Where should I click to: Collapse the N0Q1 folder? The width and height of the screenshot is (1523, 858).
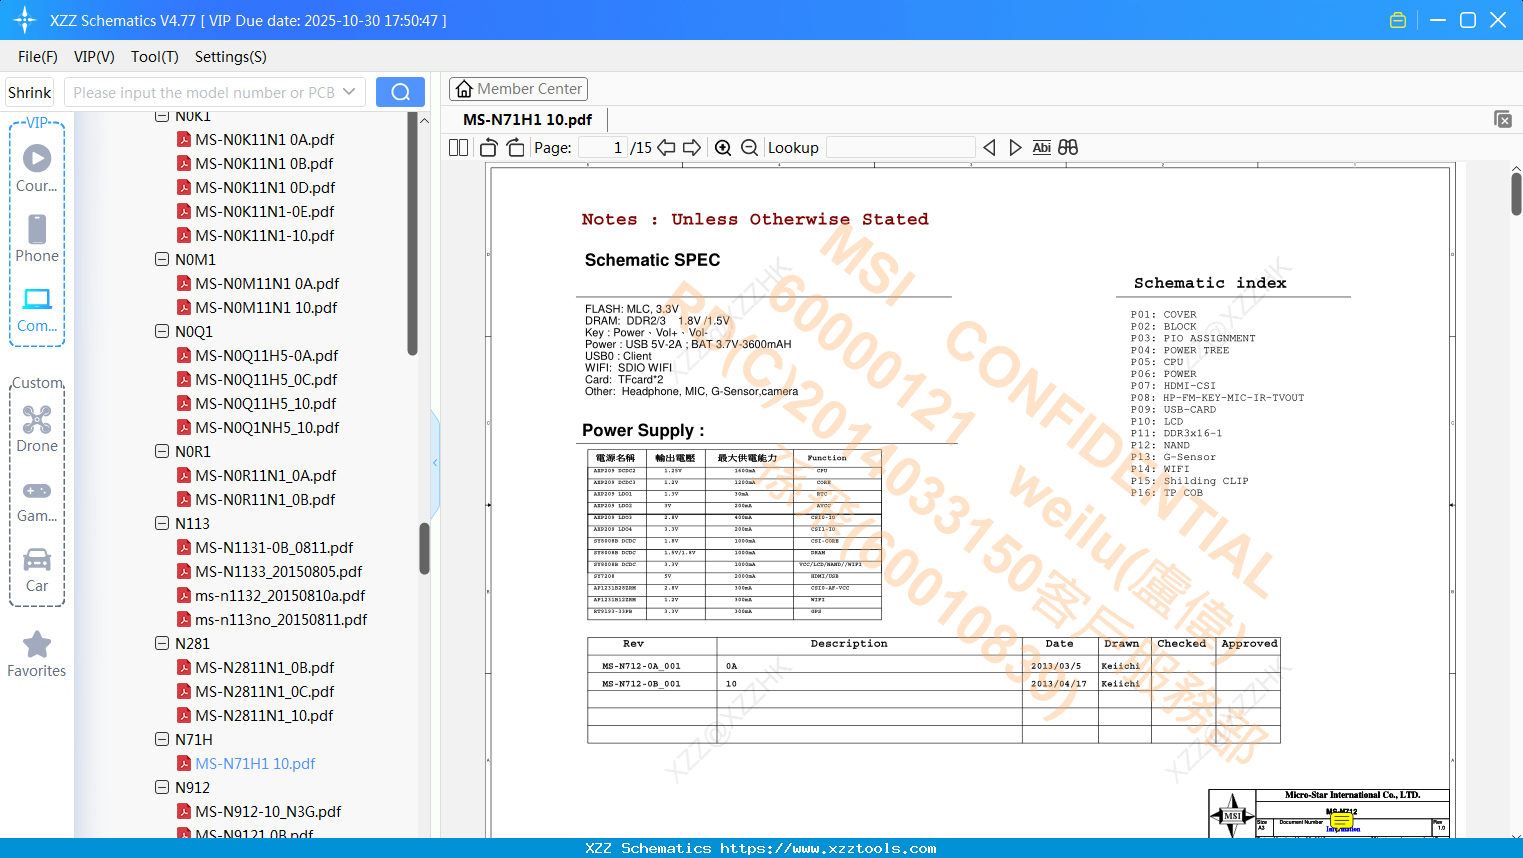pyautogui.click(x=162, y=331)
